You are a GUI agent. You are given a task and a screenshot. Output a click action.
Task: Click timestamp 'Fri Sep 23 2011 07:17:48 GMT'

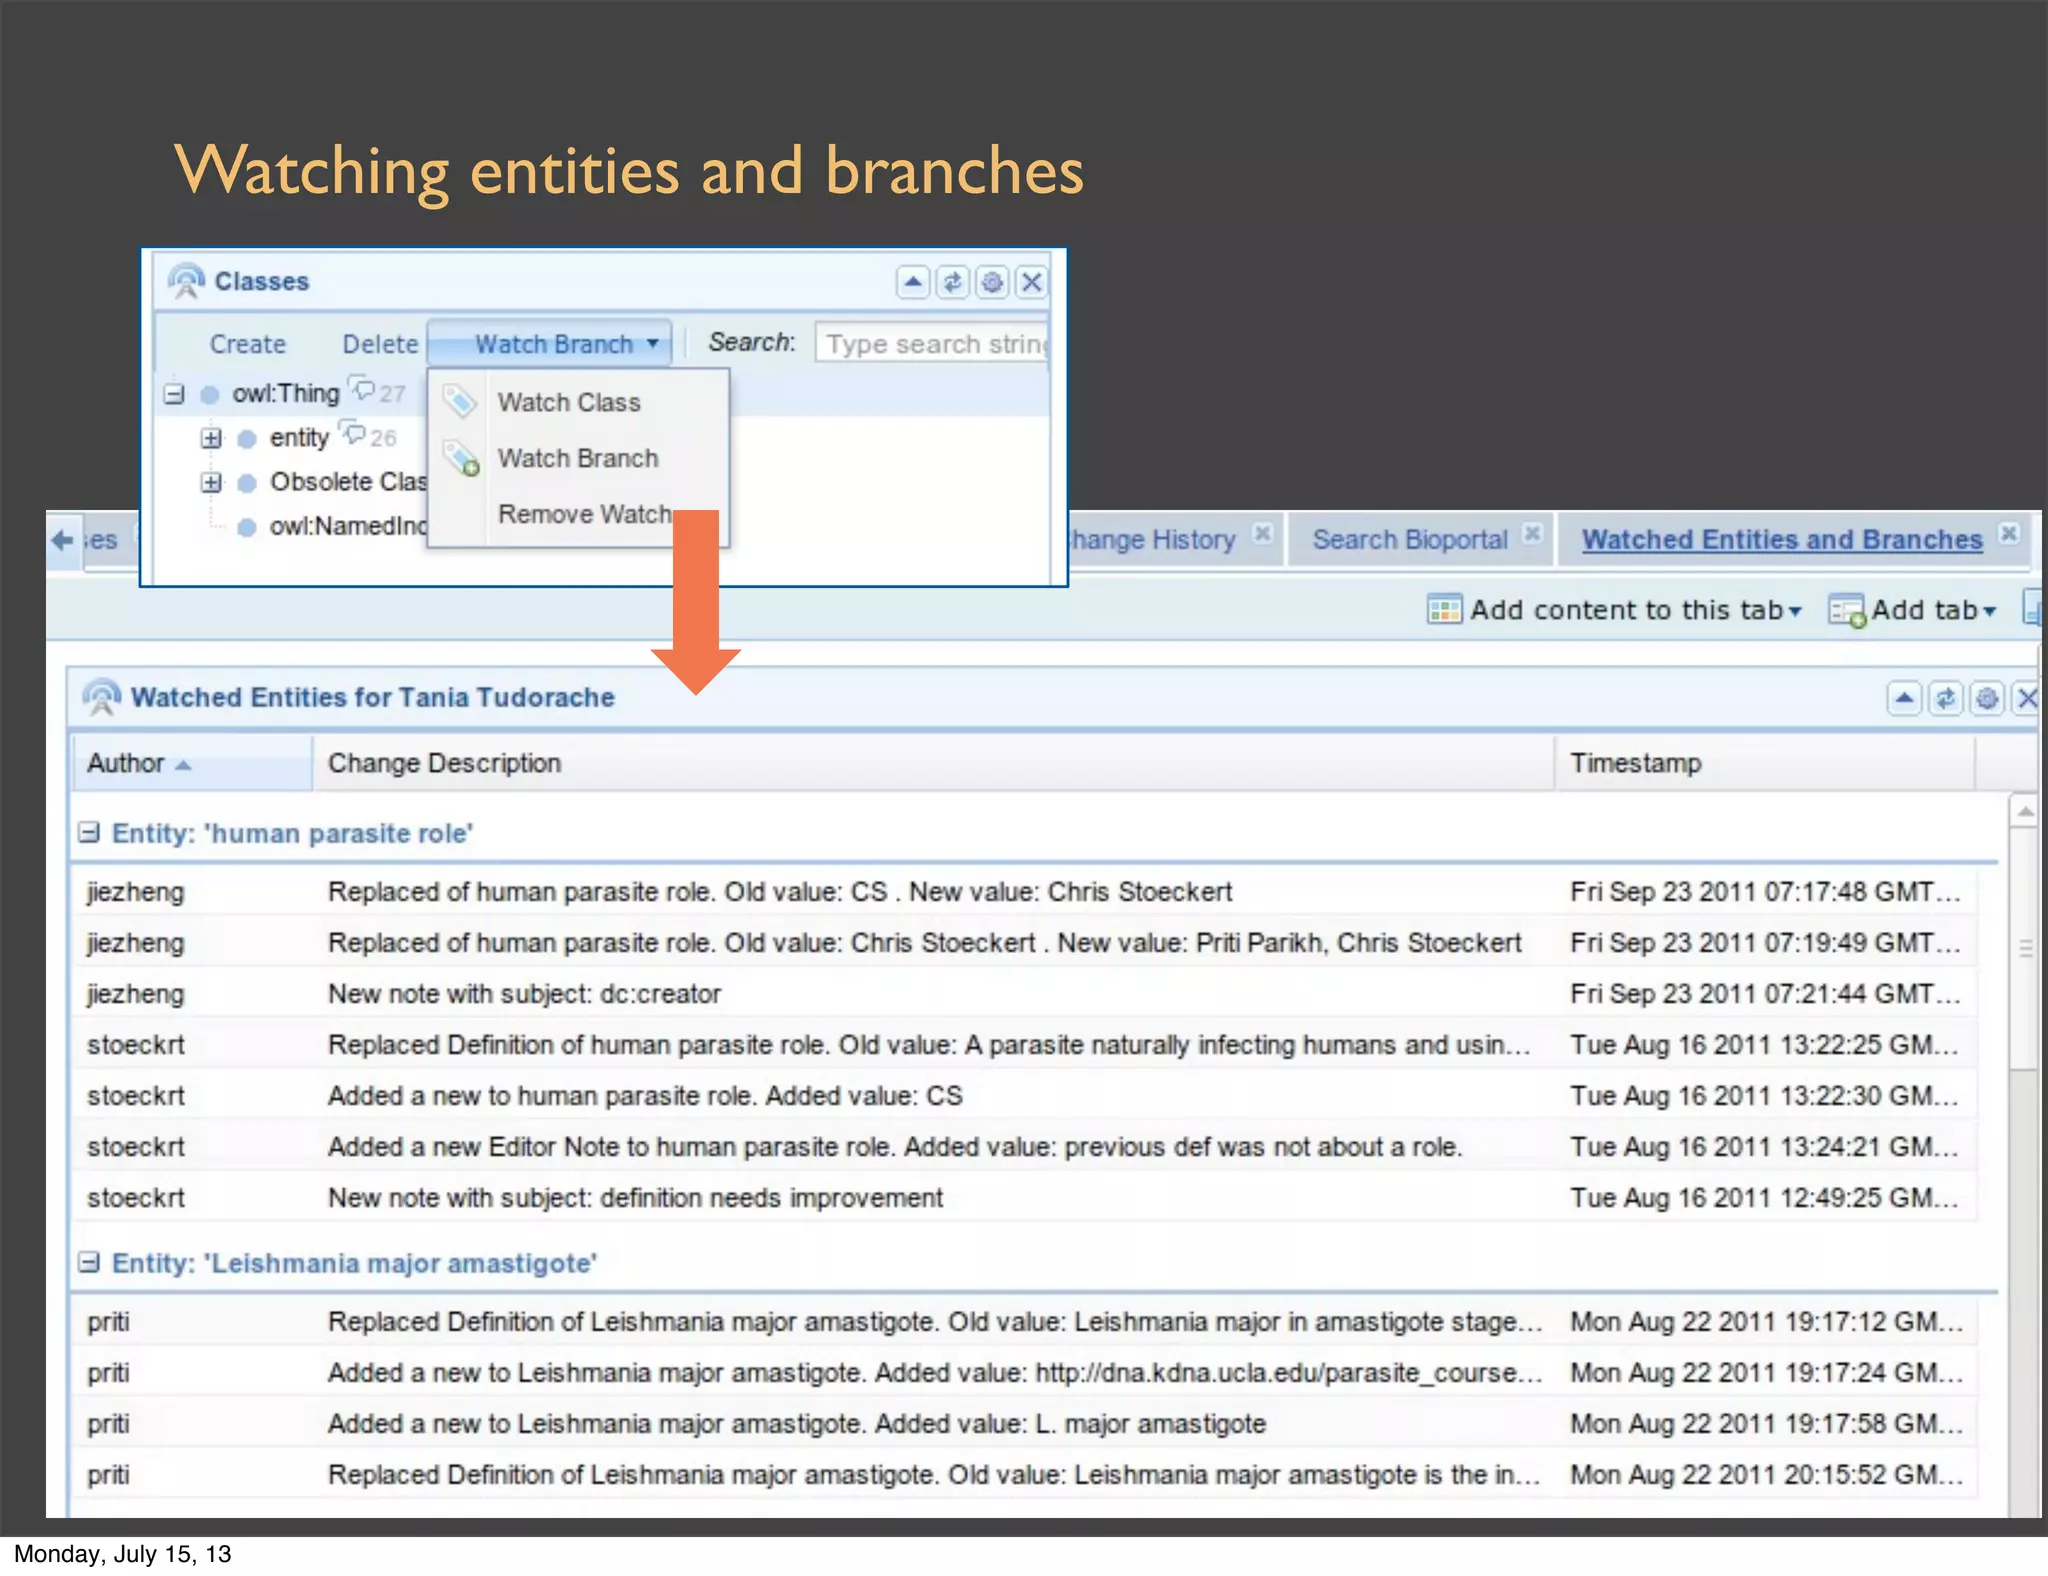click(1765, 891)
